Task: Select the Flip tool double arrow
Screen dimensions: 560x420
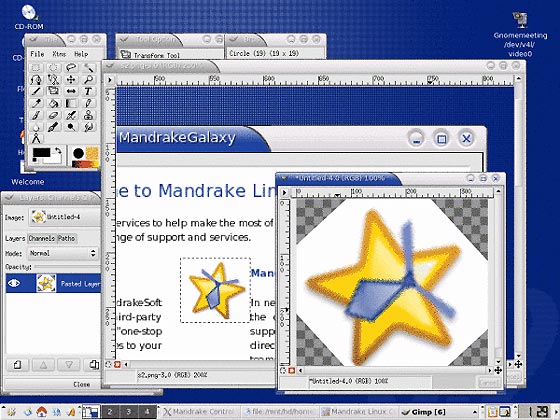Action: click(71, 91)
